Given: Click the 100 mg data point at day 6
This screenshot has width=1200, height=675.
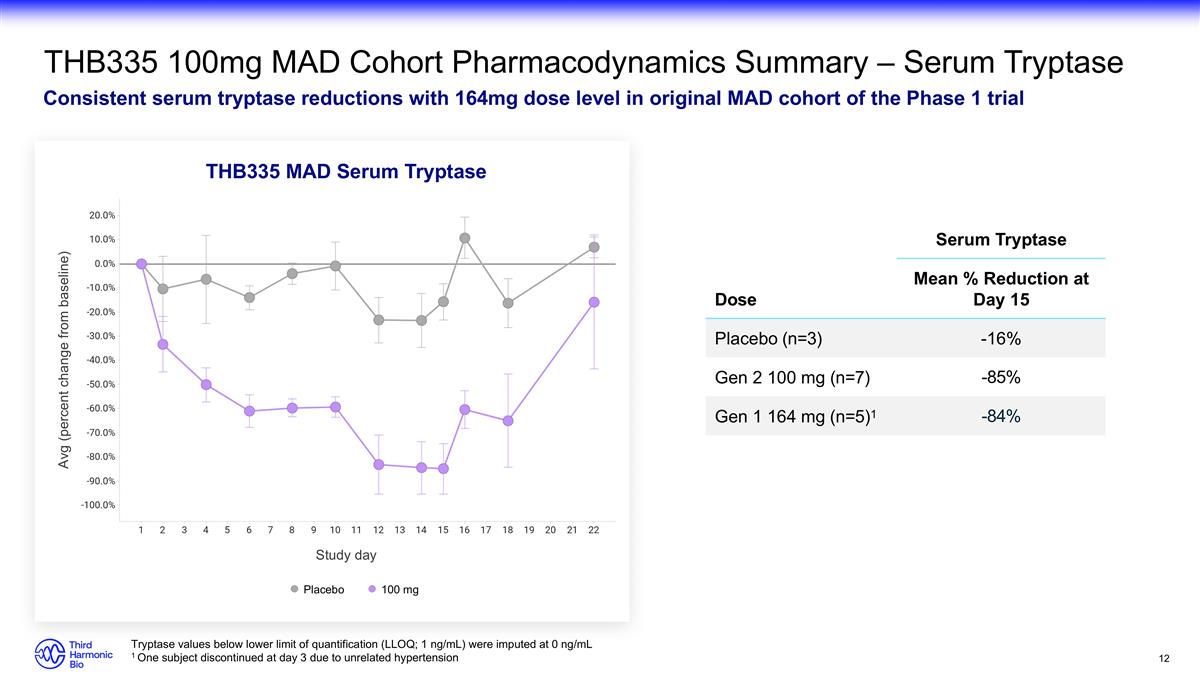Looking at the screenshot, I should click(x=249, y=411).
